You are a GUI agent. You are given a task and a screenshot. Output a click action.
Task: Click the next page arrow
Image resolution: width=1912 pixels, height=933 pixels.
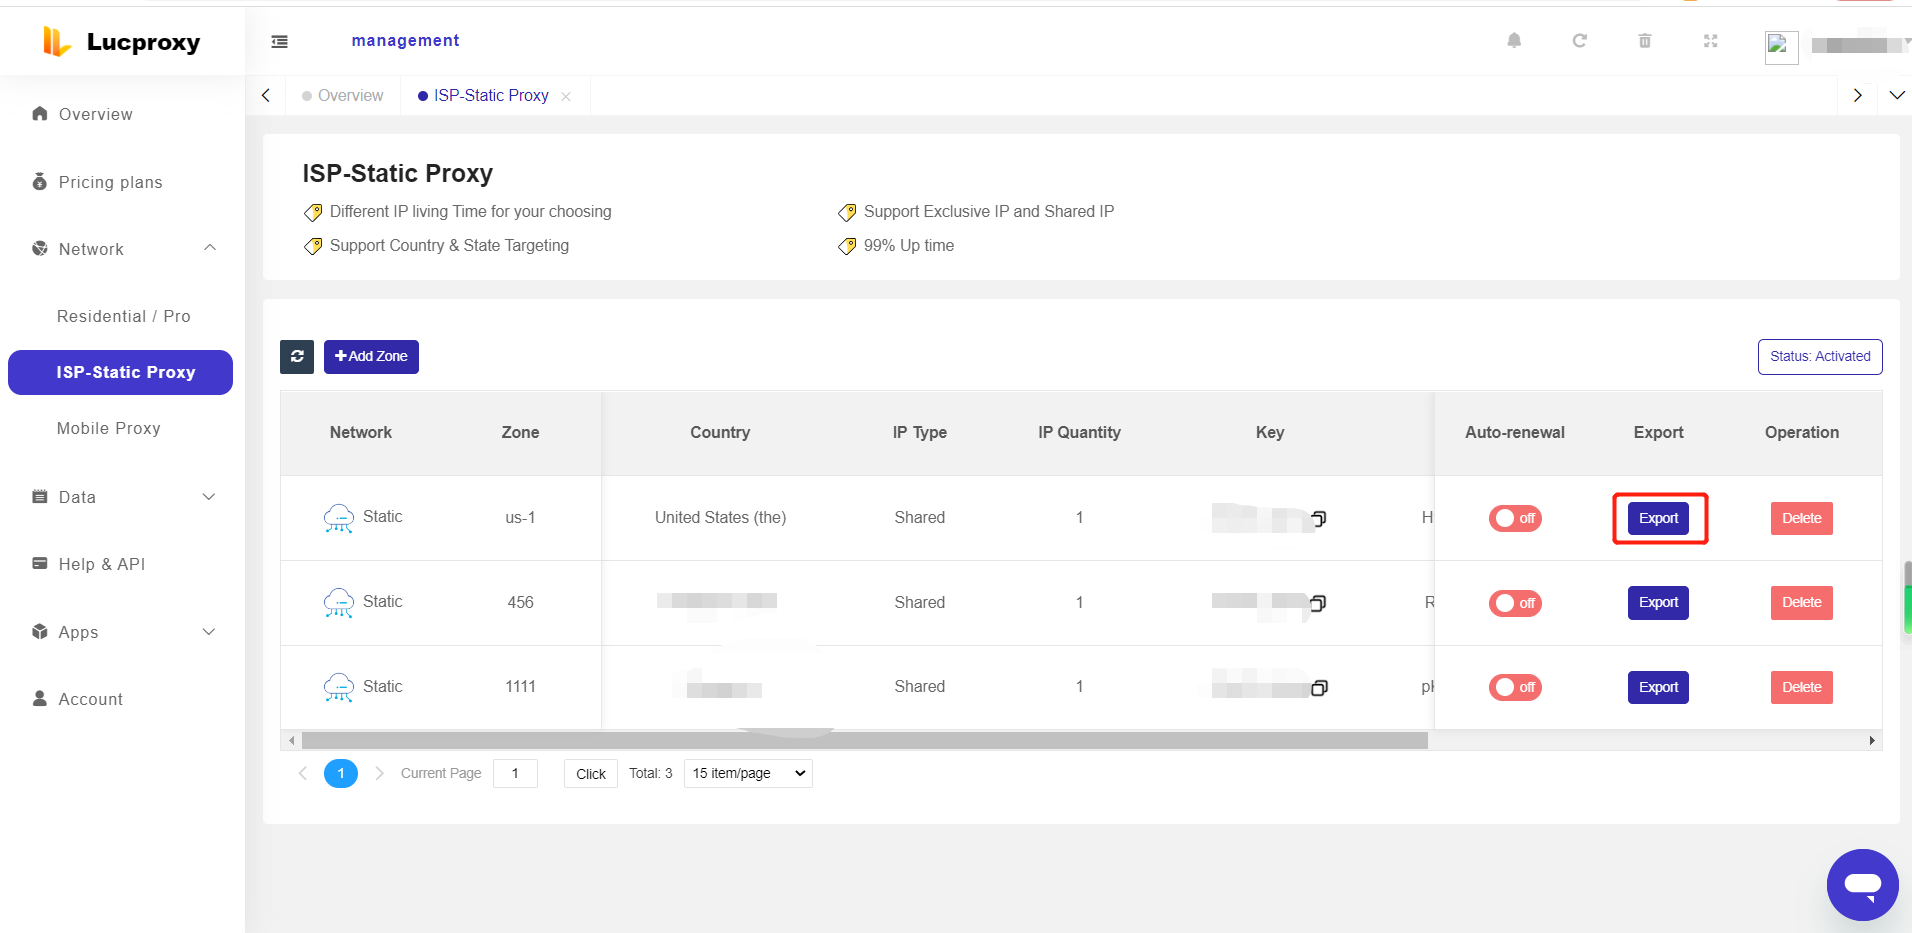point(380,773)
